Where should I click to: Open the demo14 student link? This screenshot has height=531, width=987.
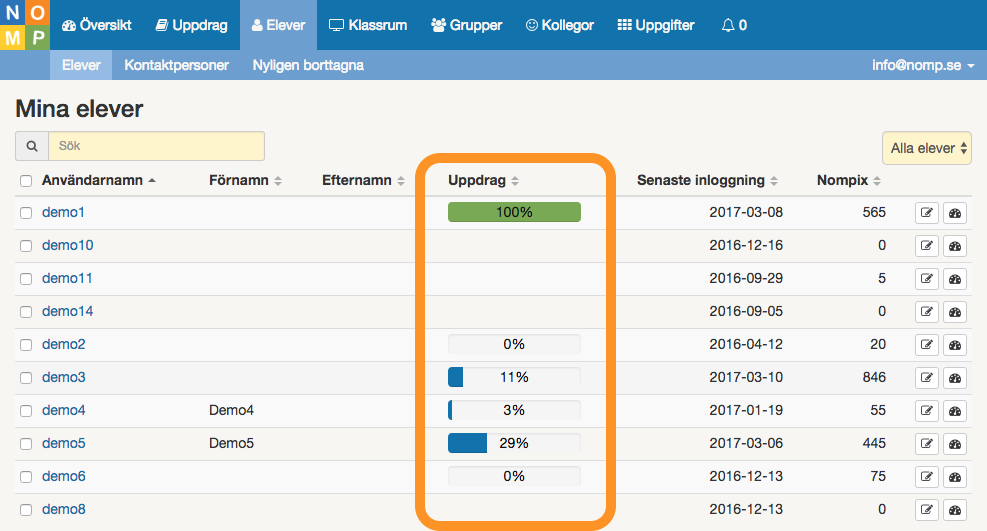[x=67, y=311]
